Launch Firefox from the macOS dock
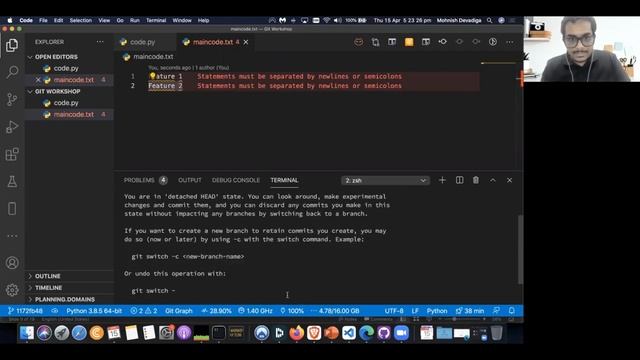Image resolution: width=640 pixels, height=360 pixels. [296, 333]
